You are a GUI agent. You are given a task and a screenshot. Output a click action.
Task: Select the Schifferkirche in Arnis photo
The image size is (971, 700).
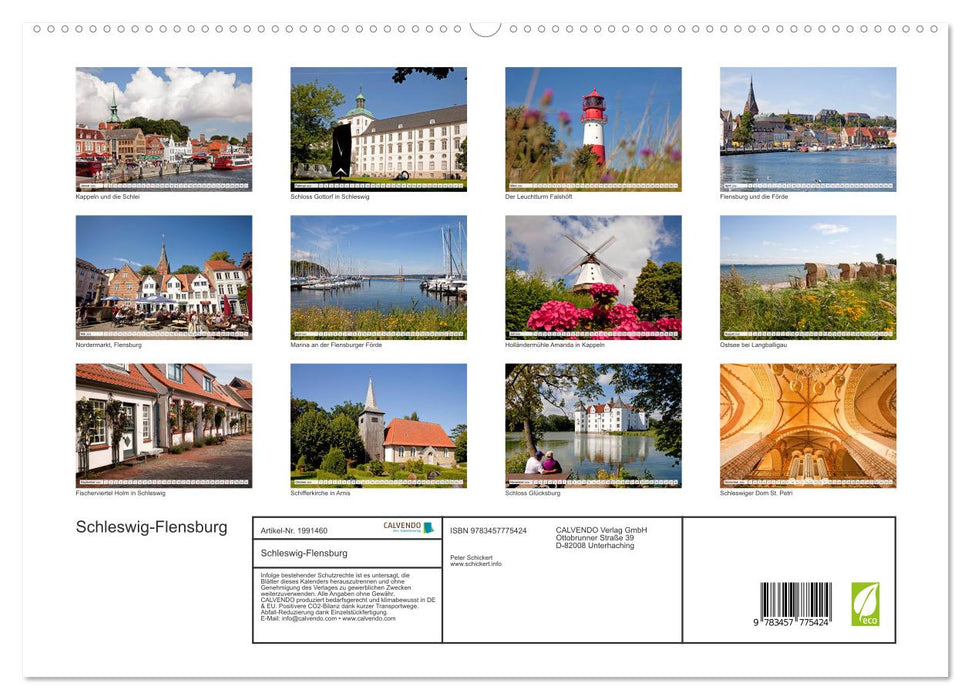[x=378, y=424]
